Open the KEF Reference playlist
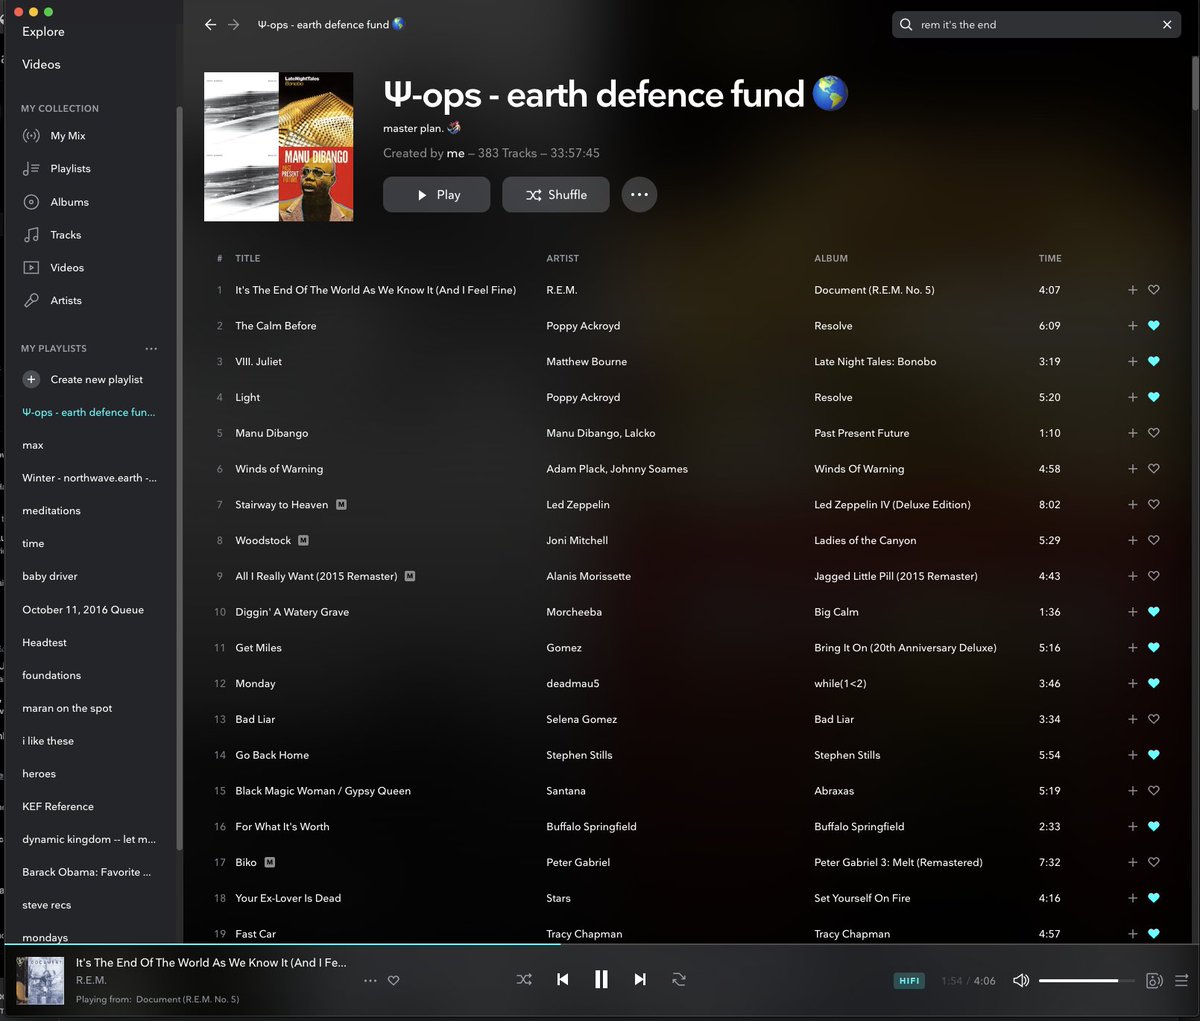1200x1021 pixels. point(58,807)
